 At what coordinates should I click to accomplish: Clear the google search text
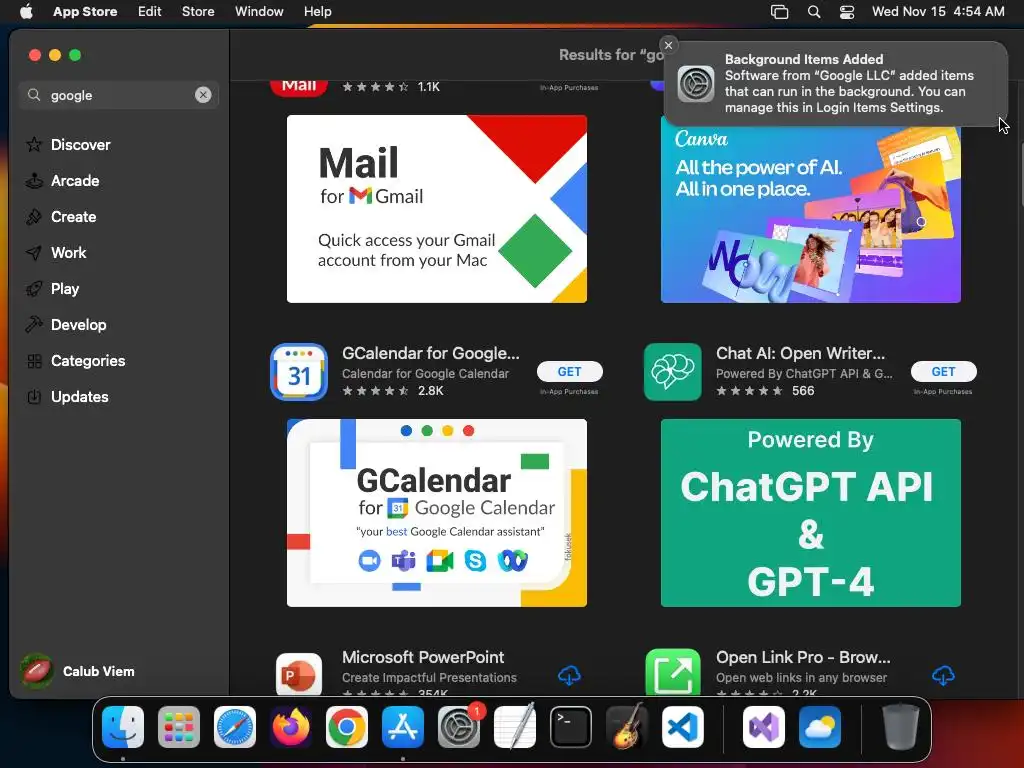[203, 95]
